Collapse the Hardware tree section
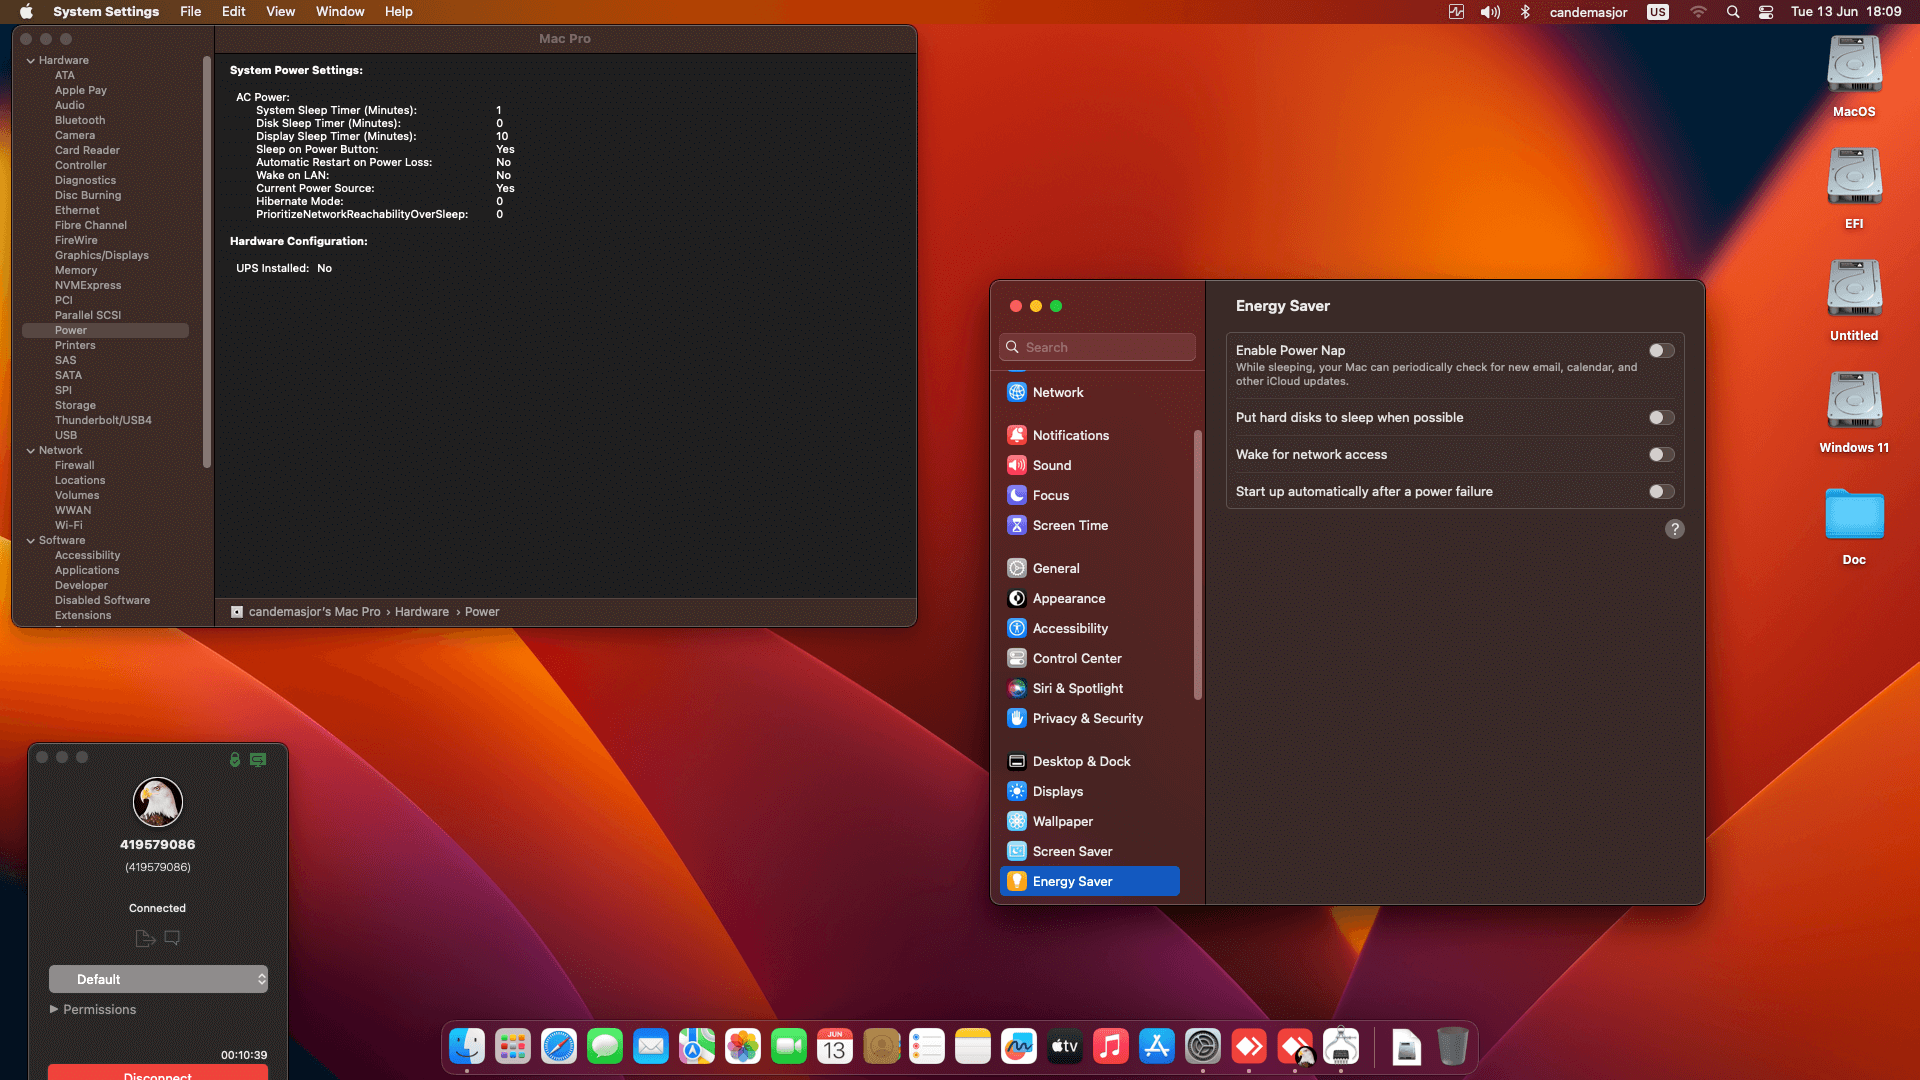 point(31,61)
